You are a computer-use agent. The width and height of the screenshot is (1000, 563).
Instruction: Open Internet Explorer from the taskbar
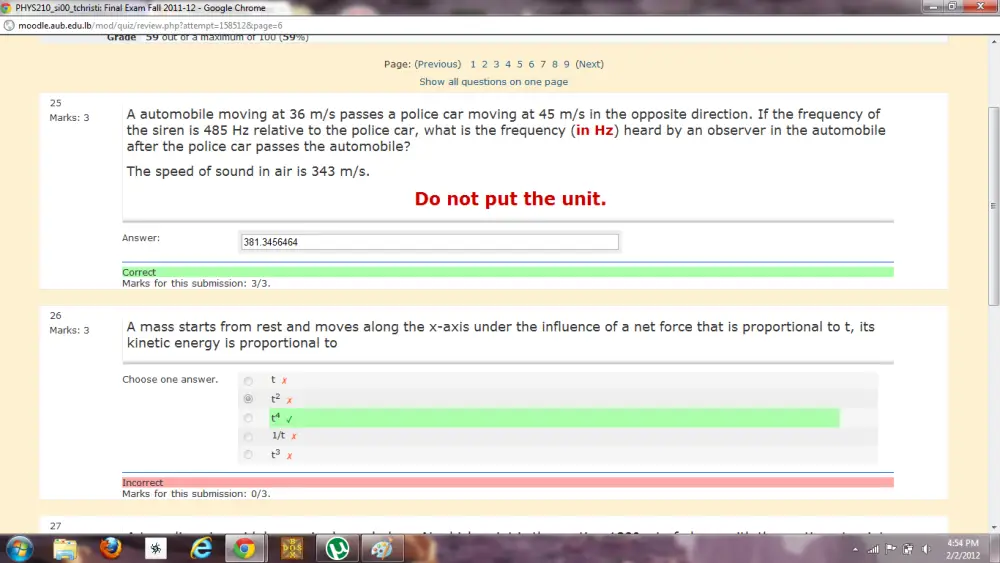click(x=202, y=548)
